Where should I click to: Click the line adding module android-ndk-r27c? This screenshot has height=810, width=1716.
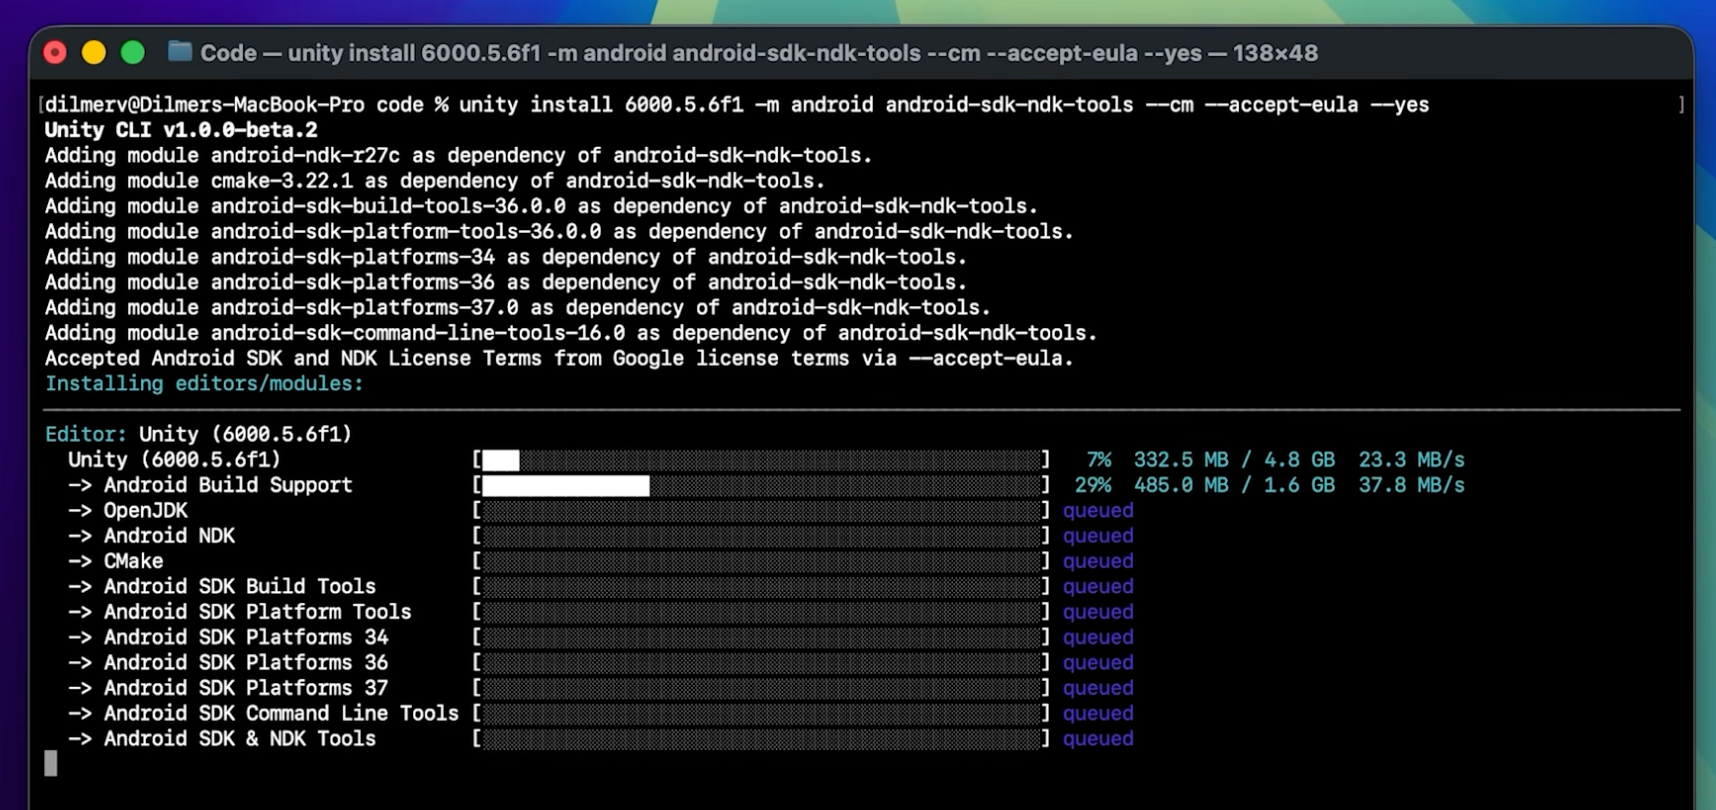click(458, 155)
